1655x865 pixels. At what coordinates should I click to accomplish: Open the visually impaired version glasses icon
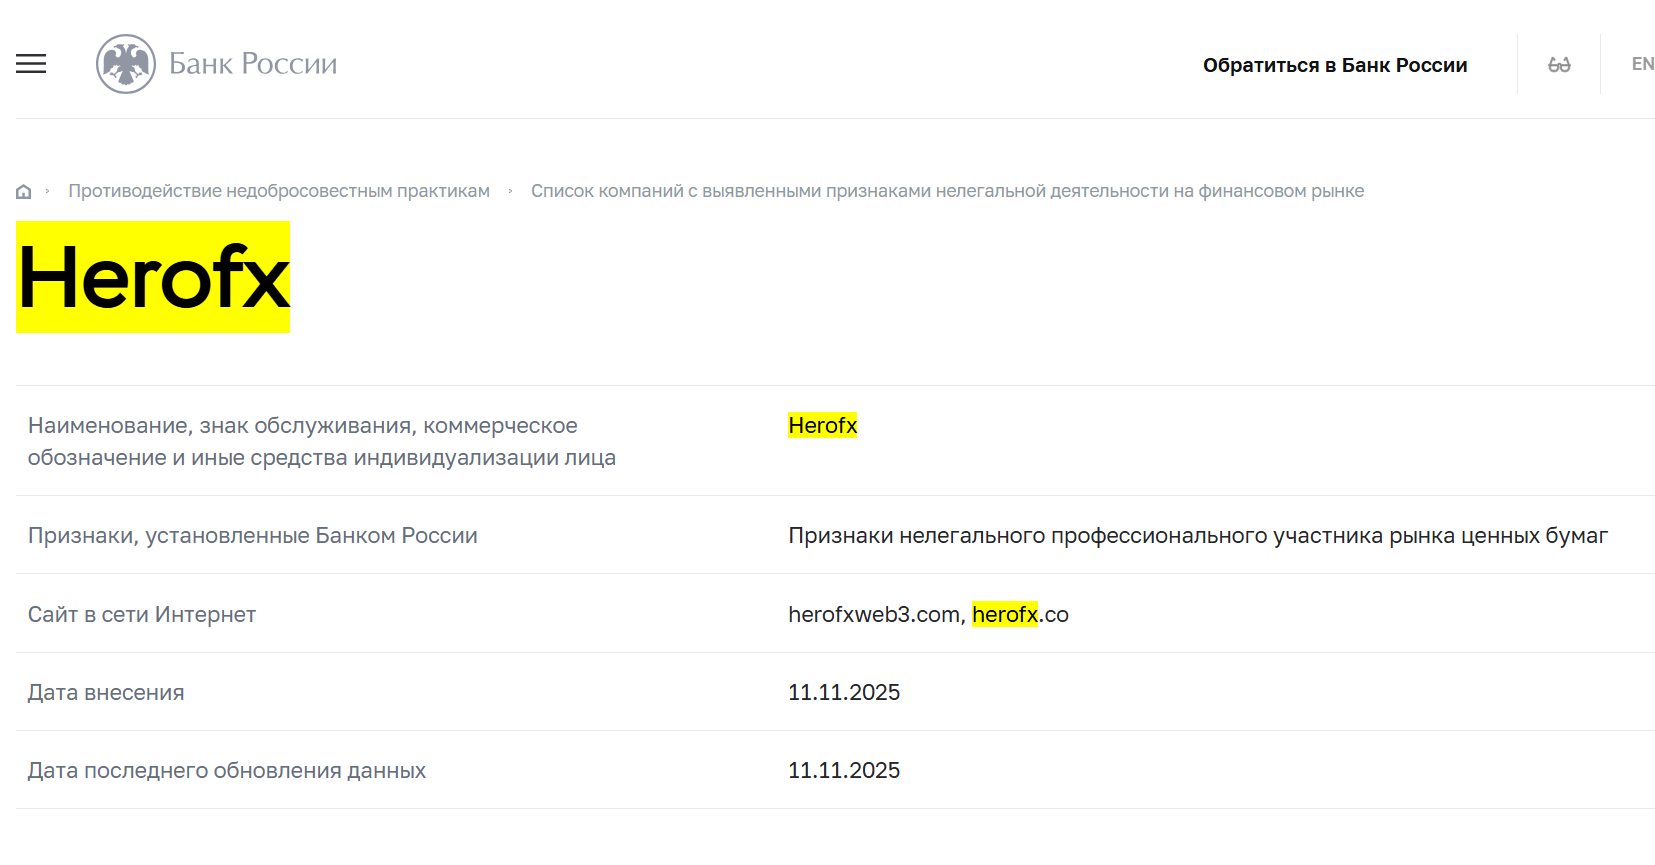[x=1559, y=65]
